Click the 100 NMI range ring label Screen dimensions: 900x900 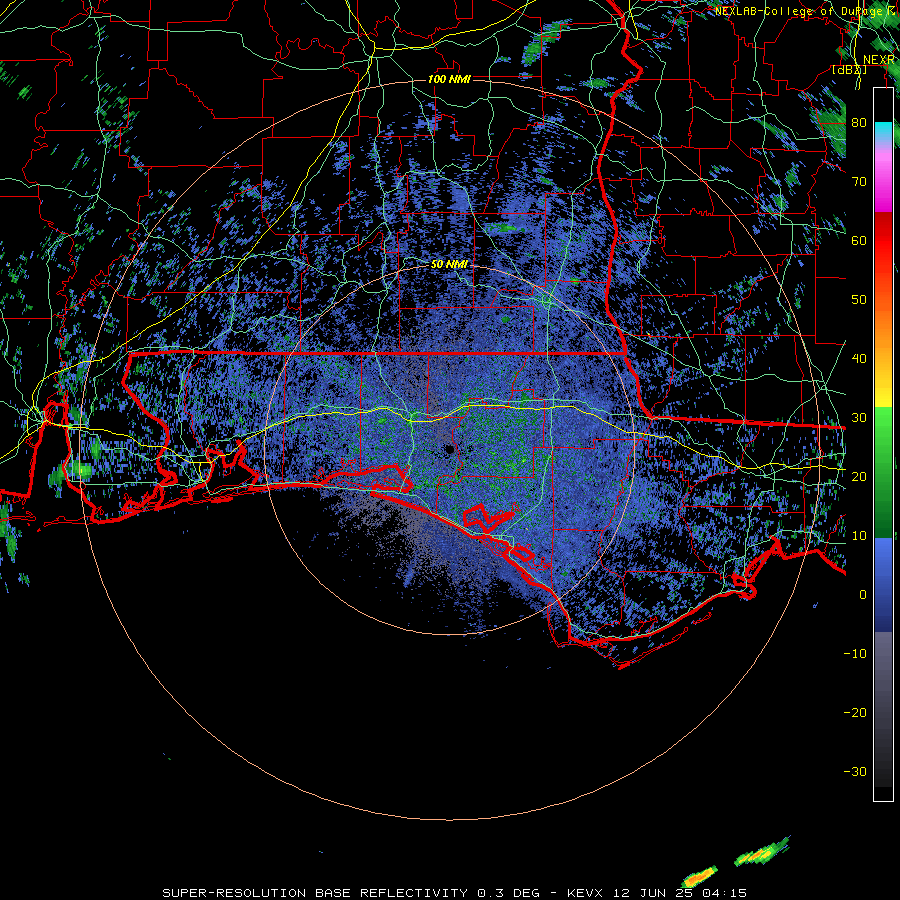449,79
